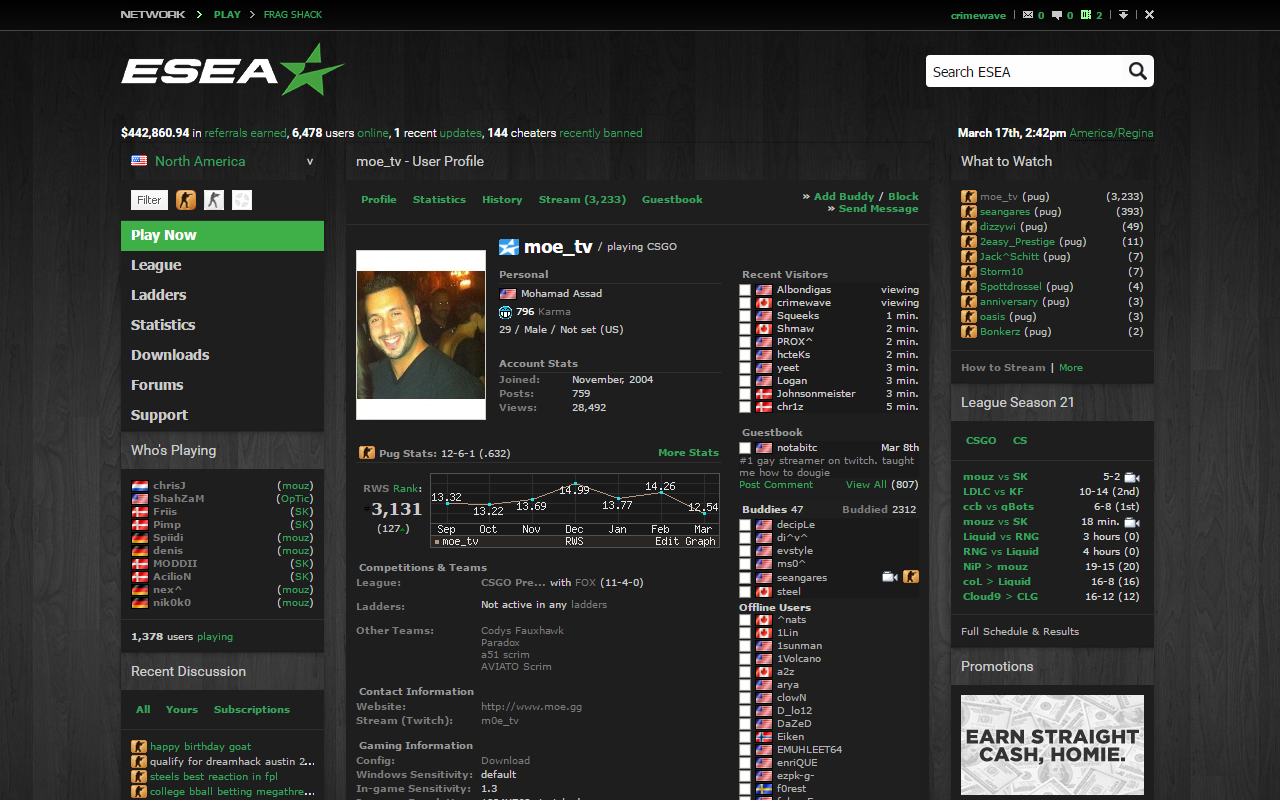1280x800 pixels.
Task: Click the Filter button
Action: tap(149, 200)
